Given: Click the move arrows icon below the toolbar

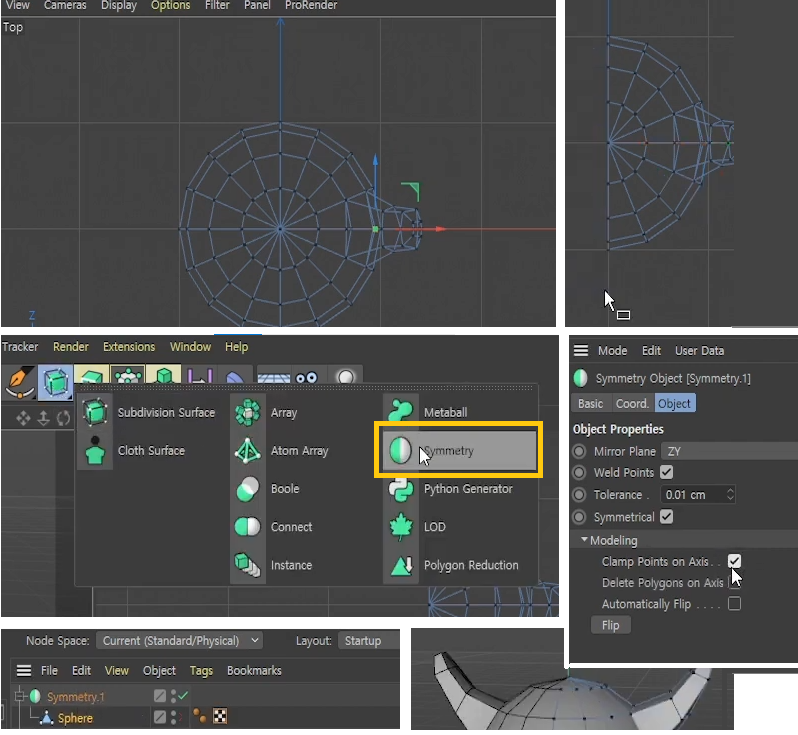Looking at the screenshot, I should 23,418.
